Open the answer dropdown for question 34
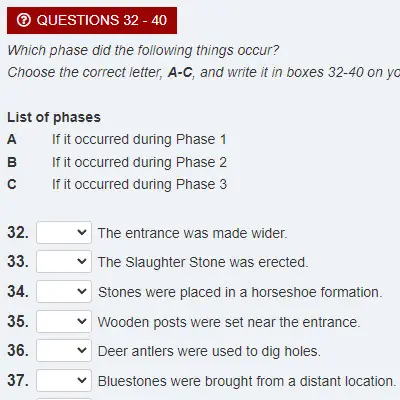This screenshot has height=400, width=400. coord(64,291)
